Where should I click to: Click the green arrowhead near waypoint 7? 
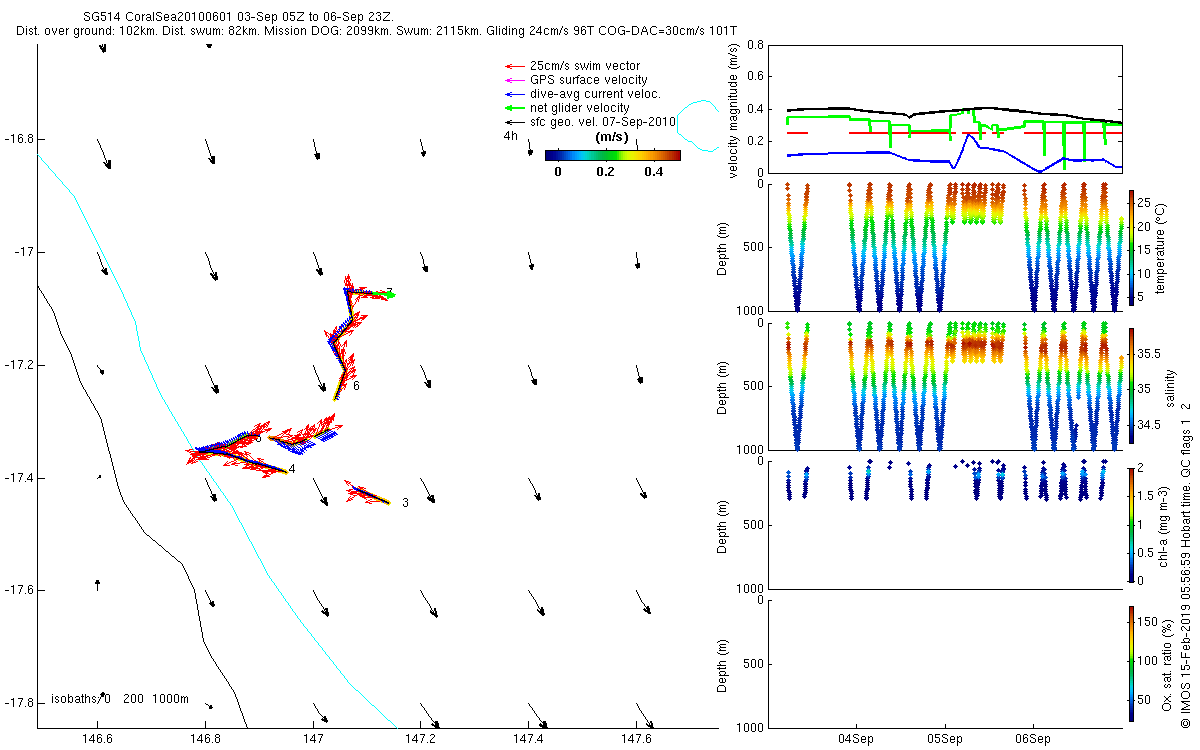click(x=390, y=295)
